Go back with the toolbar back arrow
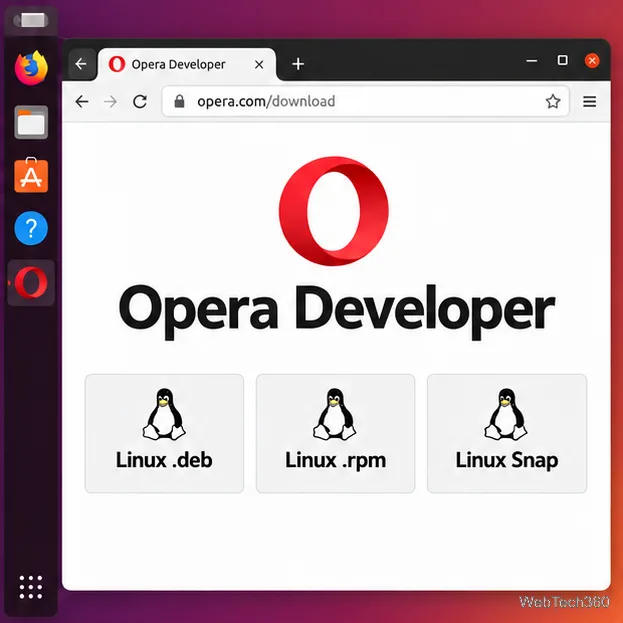623x623 pixels. coord(82,102)
